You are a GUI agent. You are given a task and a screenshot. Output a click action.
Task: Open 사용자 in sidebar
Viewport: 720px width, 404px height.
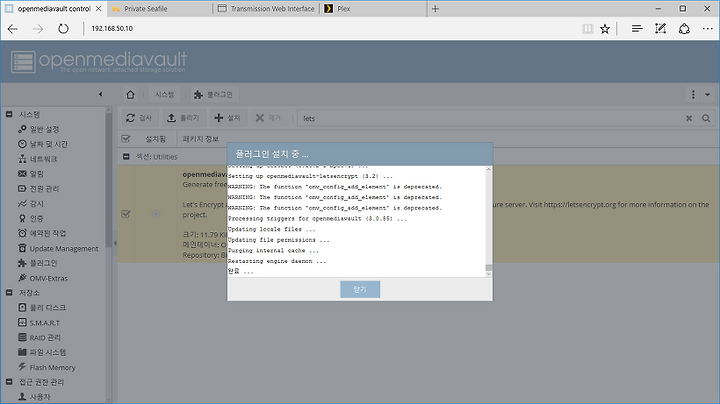pyautogui.click(x=34, y=397)
